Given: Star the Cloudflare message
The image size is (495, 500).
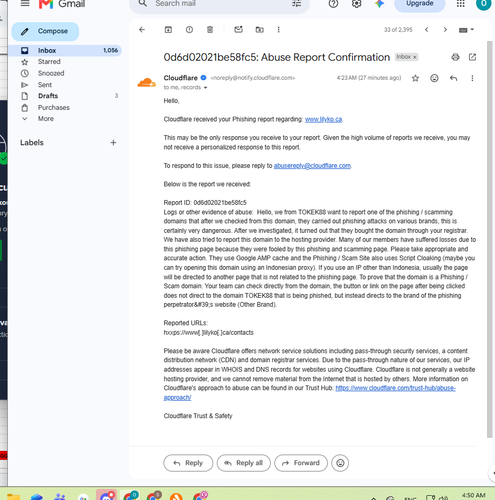Looking at the screenshot, I should pos(415,78).
